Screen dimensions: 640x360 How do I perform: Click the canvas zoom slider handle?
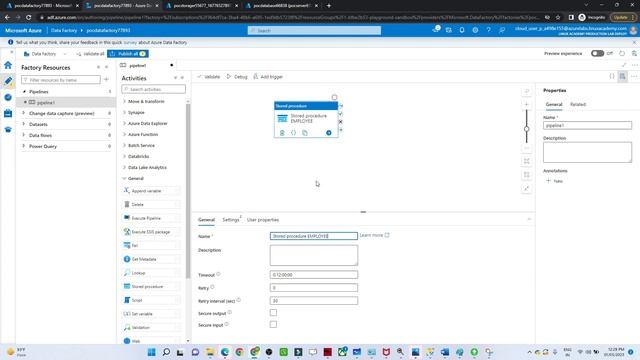coord(527,129)
